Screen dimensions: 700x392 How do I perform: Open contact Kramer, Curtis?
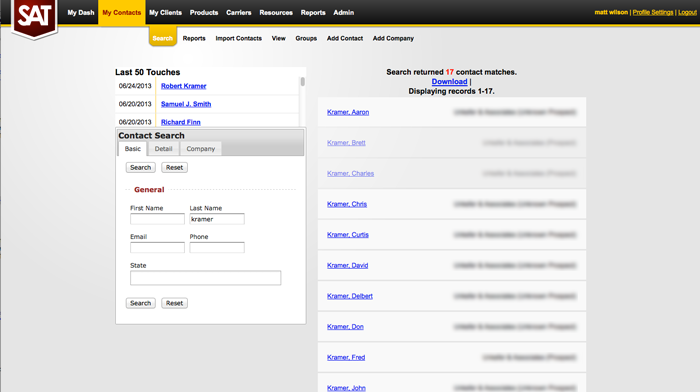click(348, 235)
